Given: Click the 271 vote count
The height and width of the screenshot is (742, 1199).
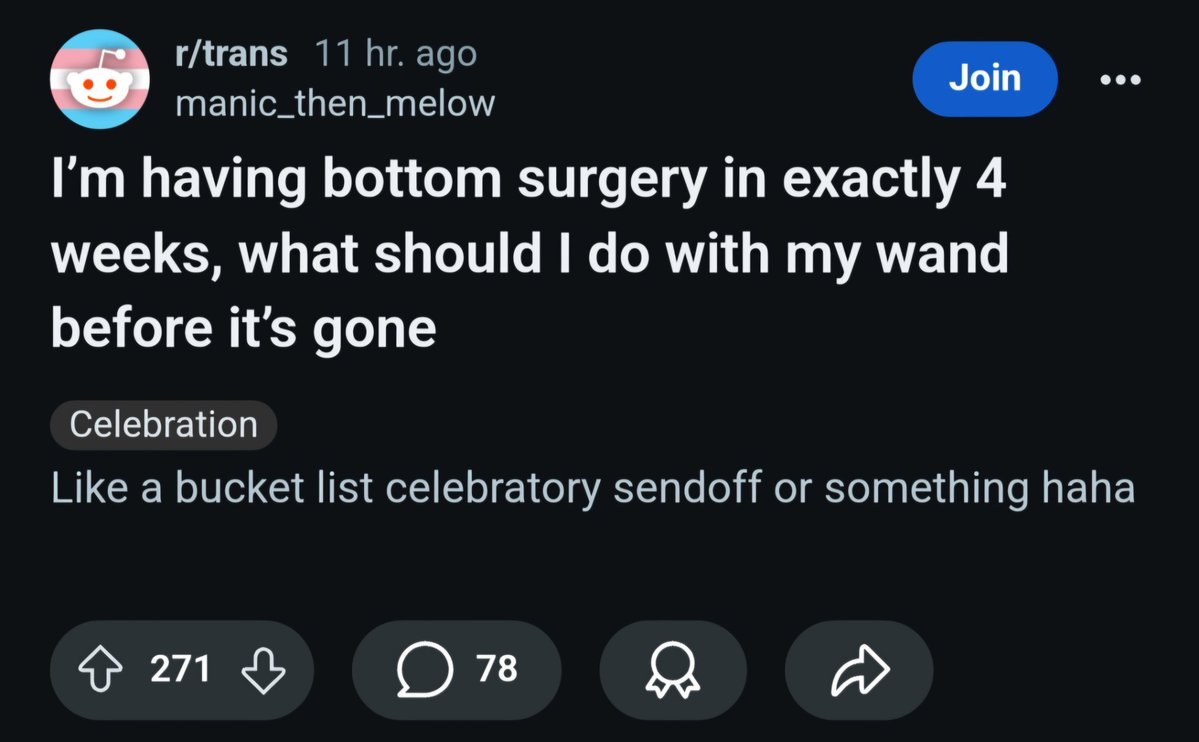Looking at the screenshot, I should click(x=180, y=669).
